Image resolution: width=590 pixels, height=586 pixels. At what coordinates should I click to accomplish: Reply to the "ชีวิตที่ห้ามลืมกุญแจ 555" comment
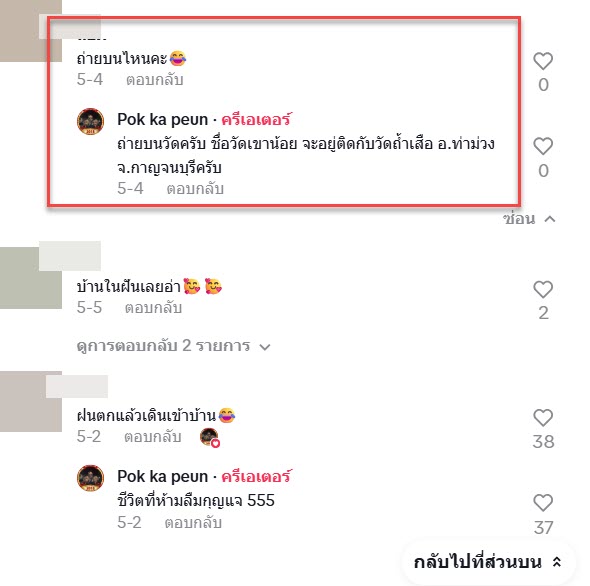tap(193, 523)
